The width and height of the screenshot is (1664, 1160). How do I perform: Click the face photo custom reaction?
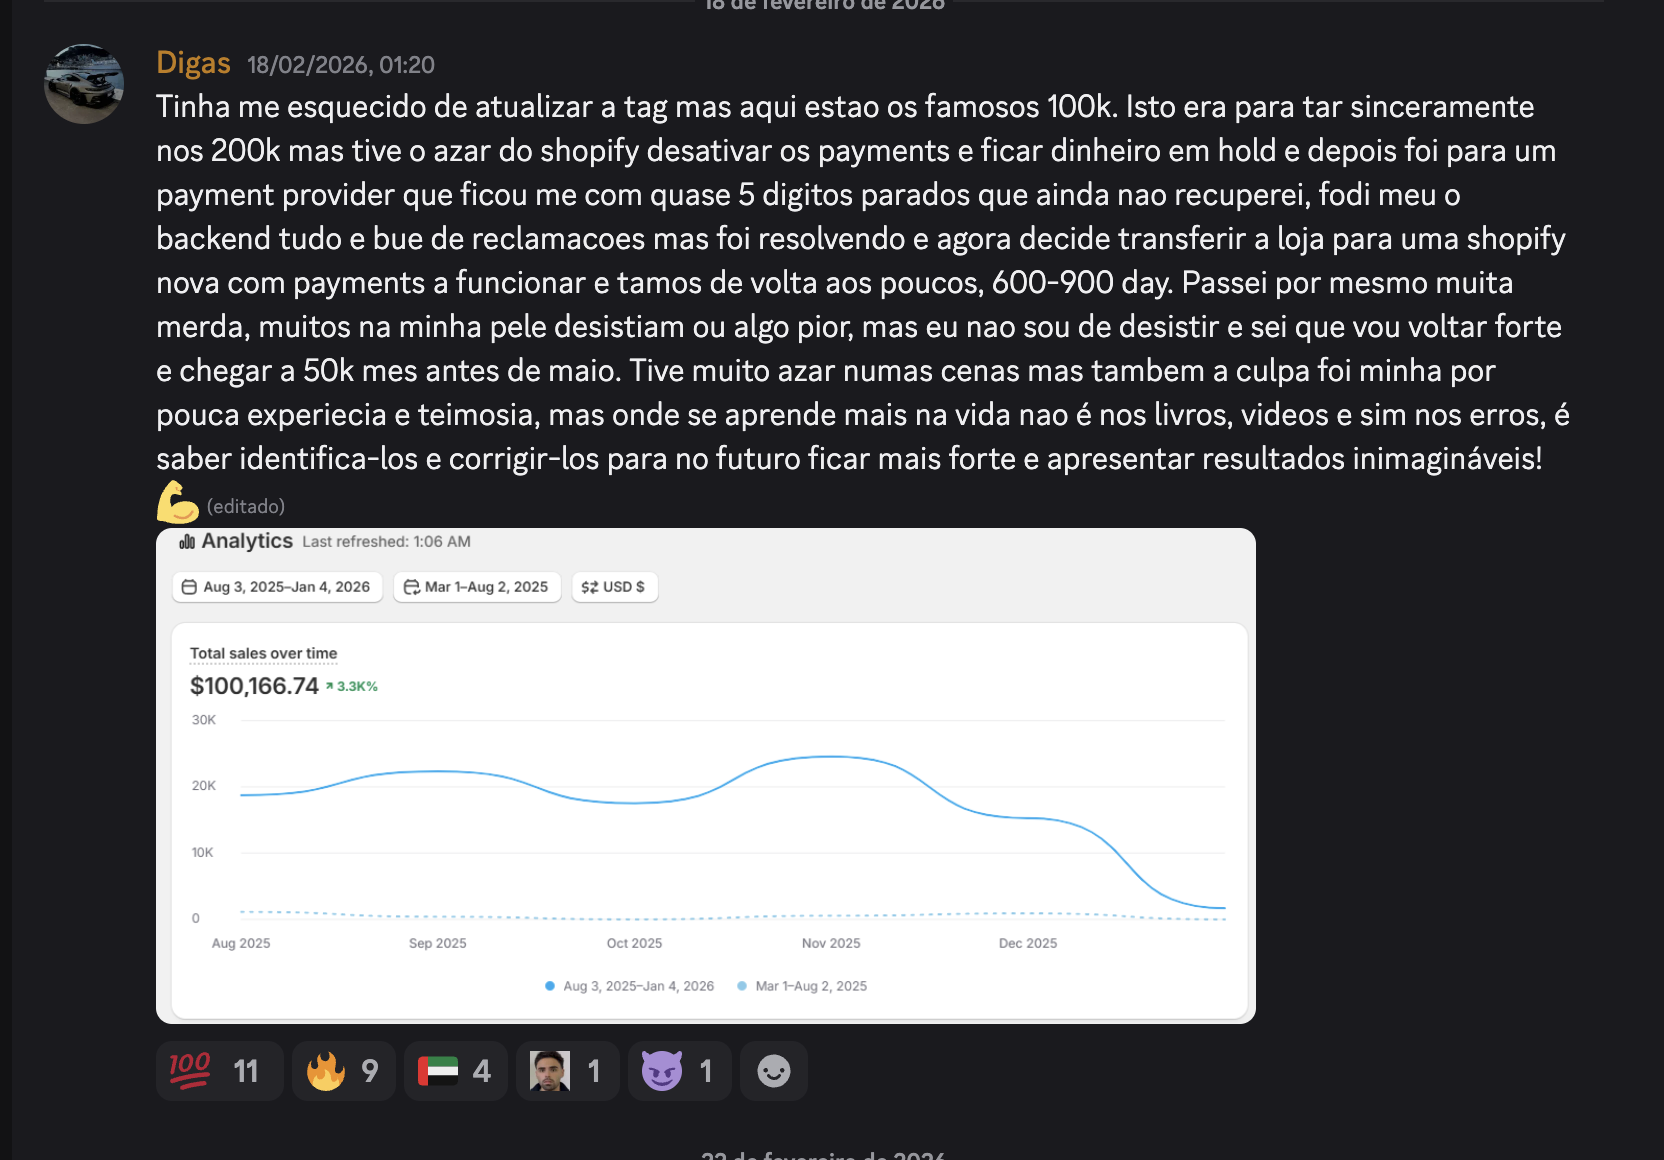click(x=567, y=1071)
